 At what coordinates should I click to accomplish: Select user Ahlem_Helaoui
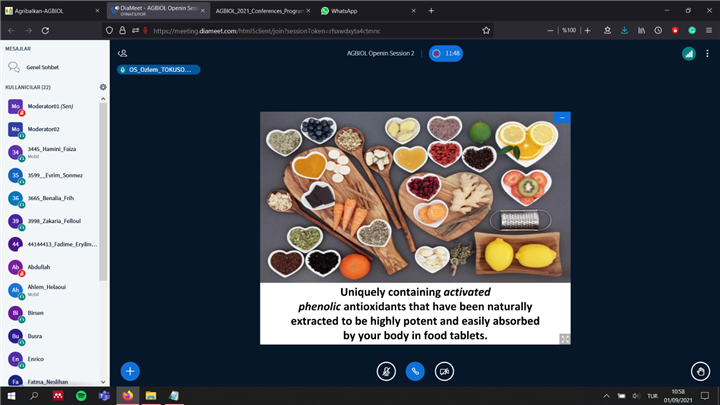tap(52, 290)
